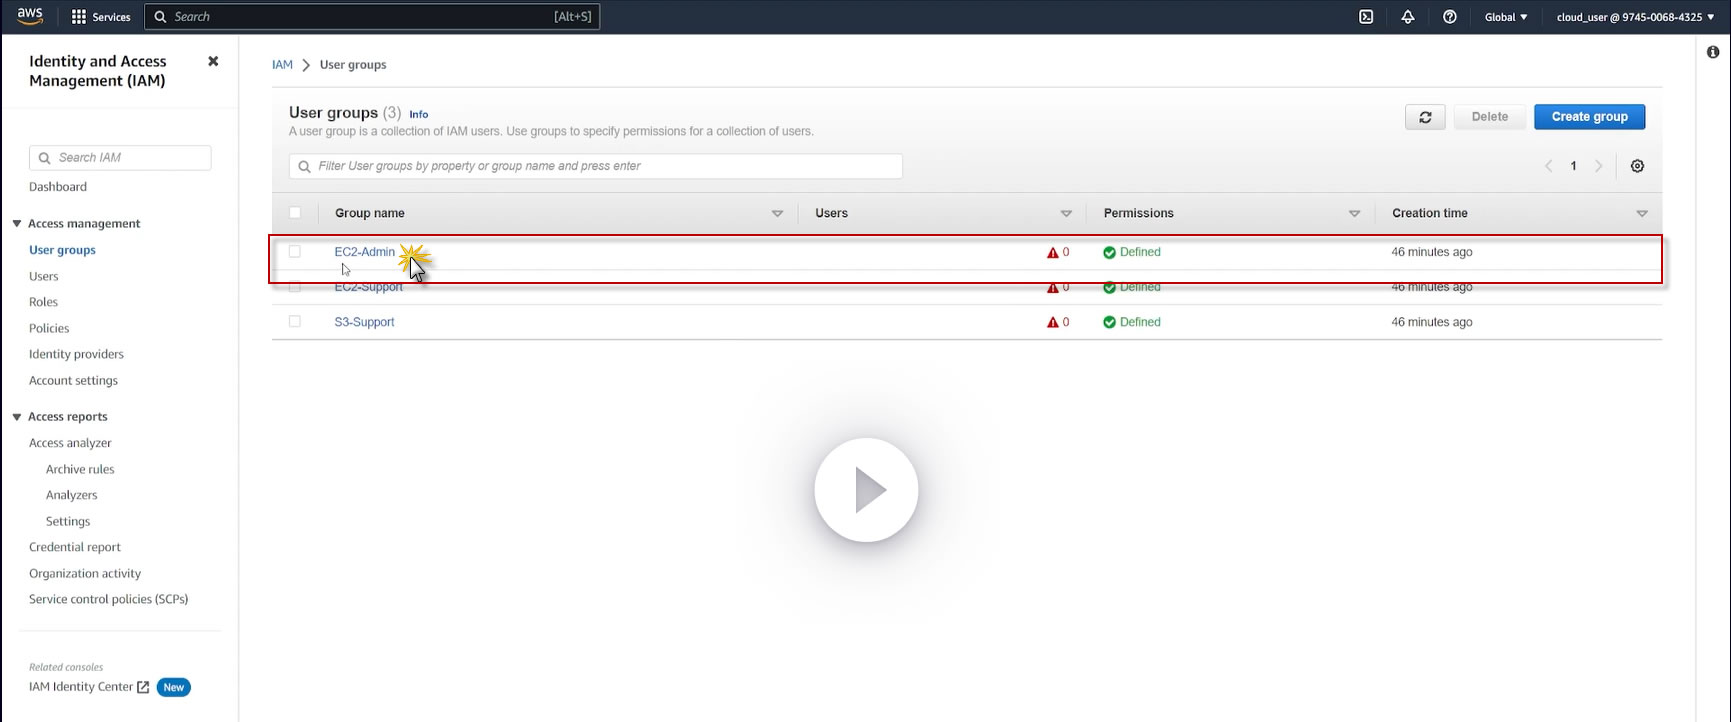Open IAM Identity Center link
Screen dimensions: 1731x722
pyautogui.click(x=81, y=687)
